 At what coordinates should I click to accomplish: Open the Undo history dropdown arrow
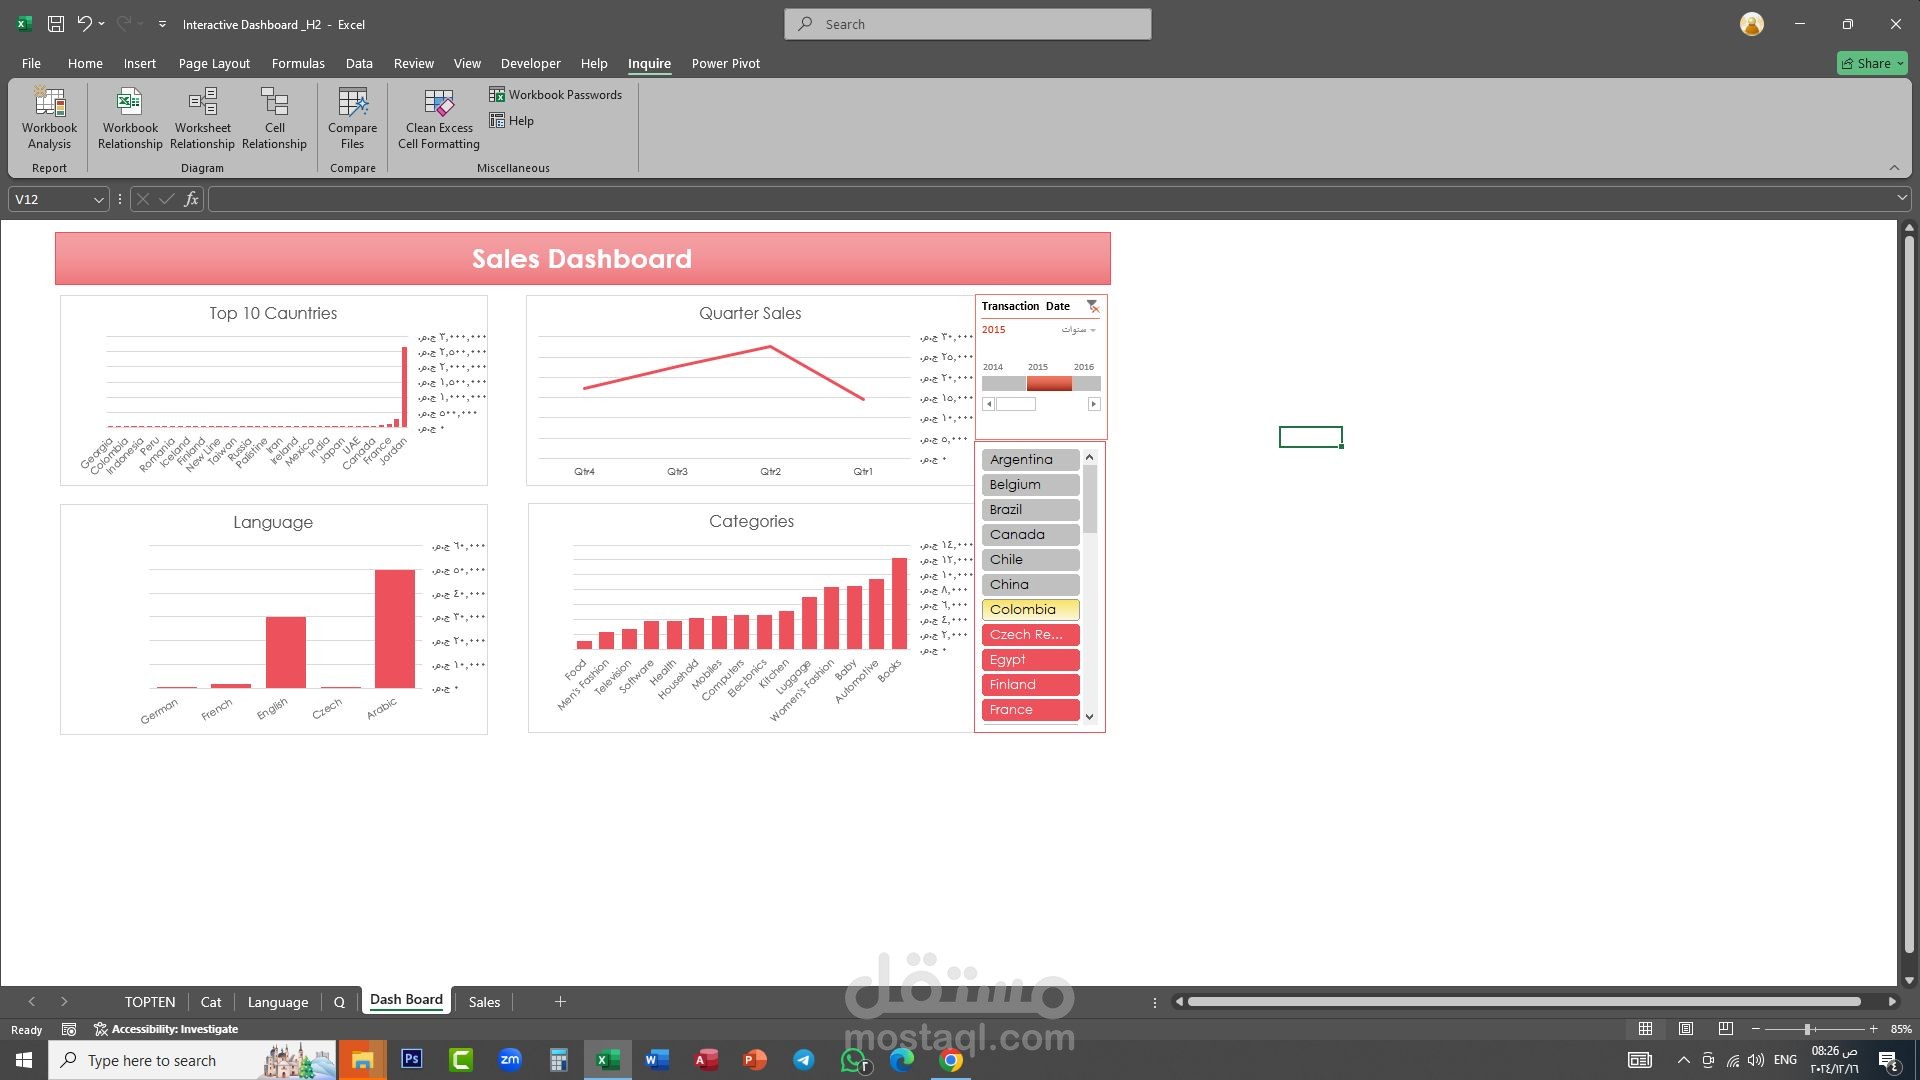coord(102,24)
